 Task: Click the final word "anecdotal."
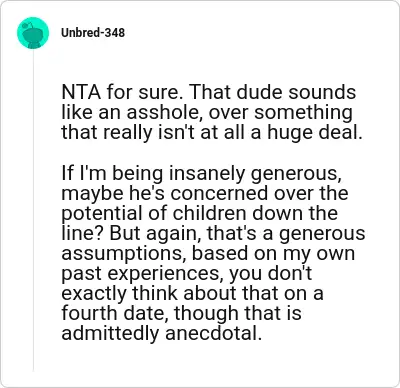click(213, 333)
